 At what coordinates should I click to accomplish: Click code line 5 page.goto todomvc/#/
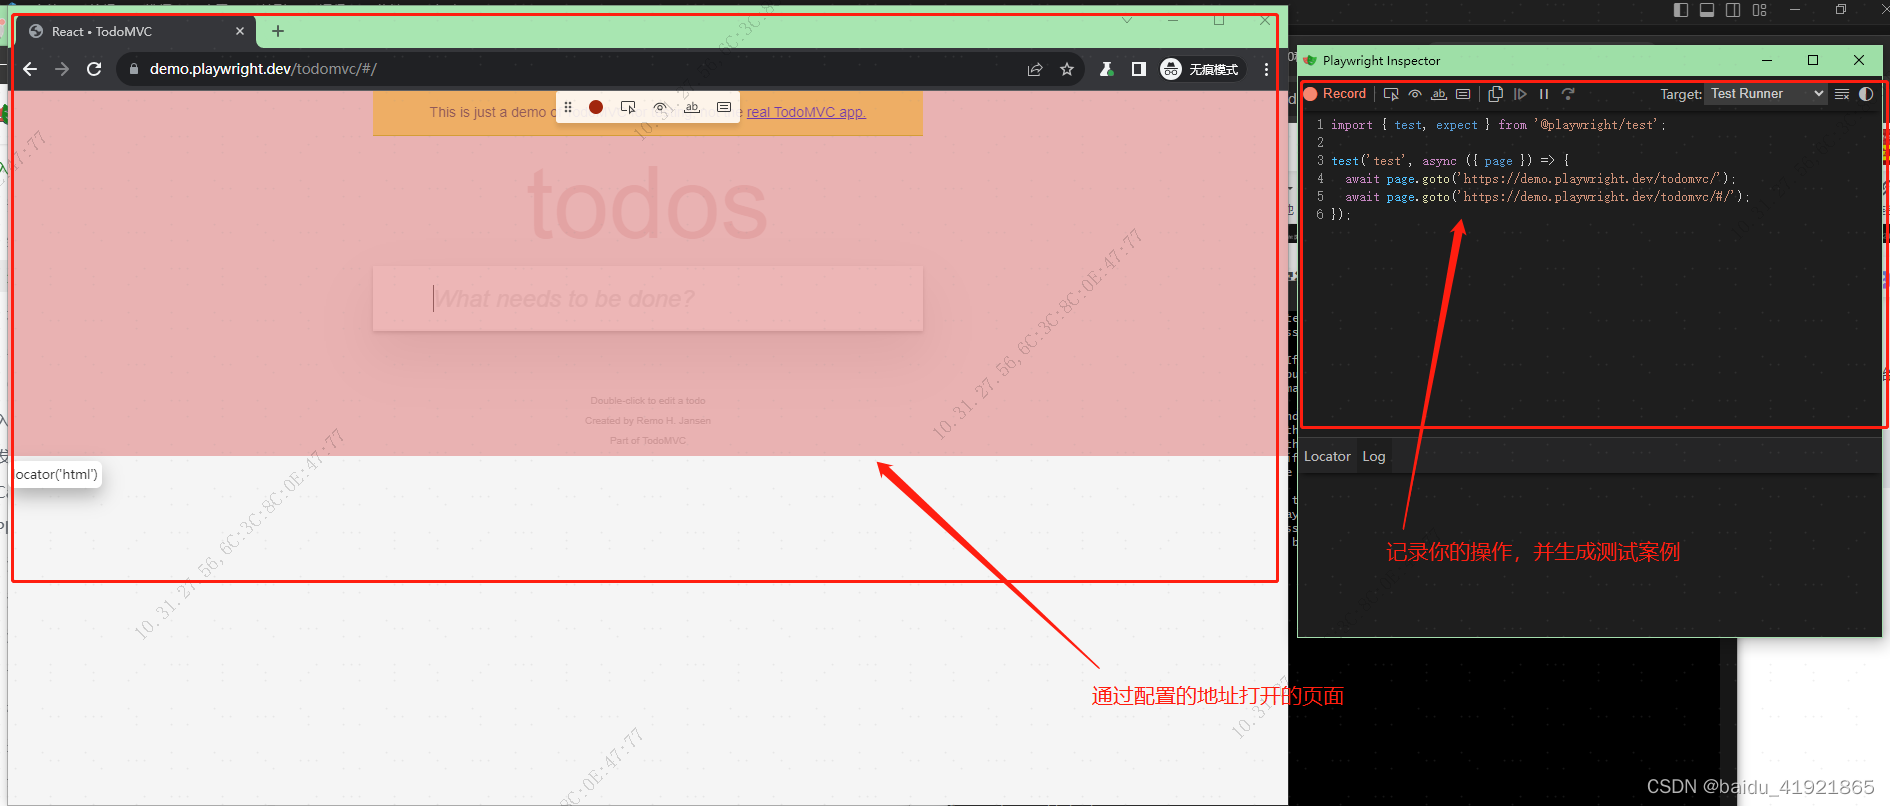point(1546,197)
